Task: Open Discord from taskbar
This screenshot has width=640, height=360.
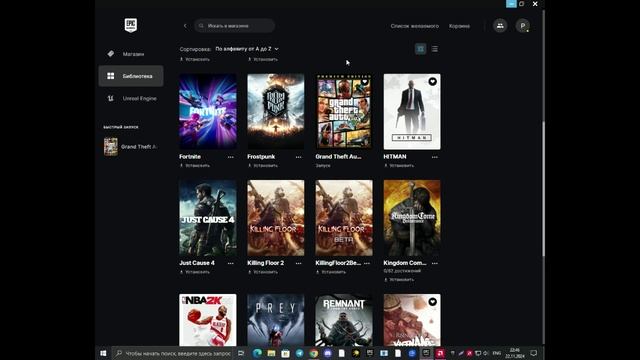Action: (328, 353)
